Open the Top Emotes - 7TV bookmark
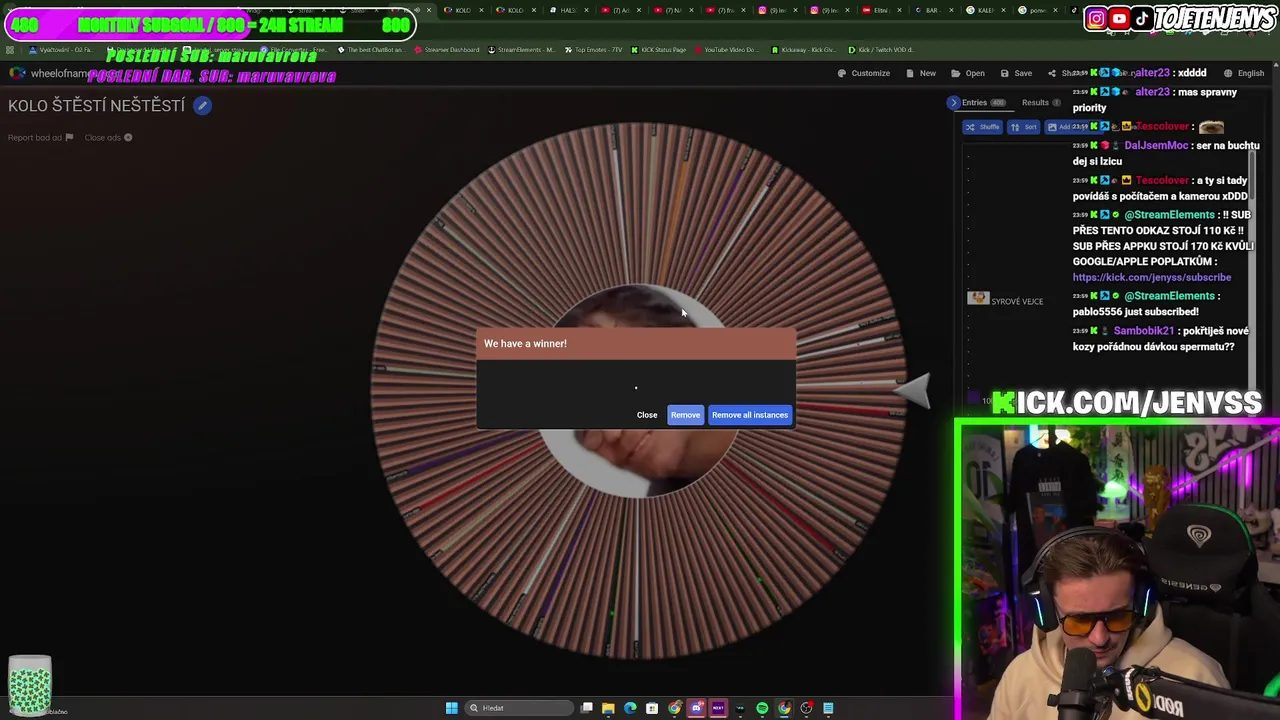This screenshot has width=1280, height=720. click(x=594, y=49)
